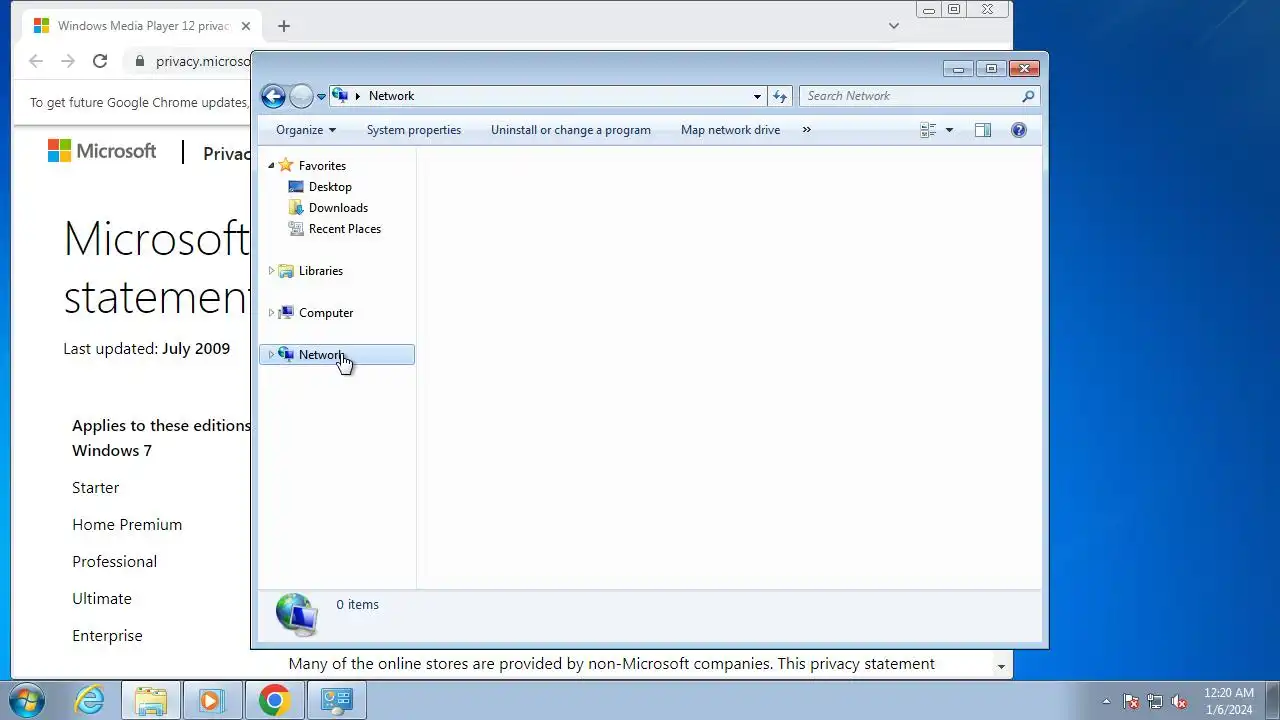Go back using the Explorer back arrow
Viewport: 1280px width, 720px height.
pos(273,96)
